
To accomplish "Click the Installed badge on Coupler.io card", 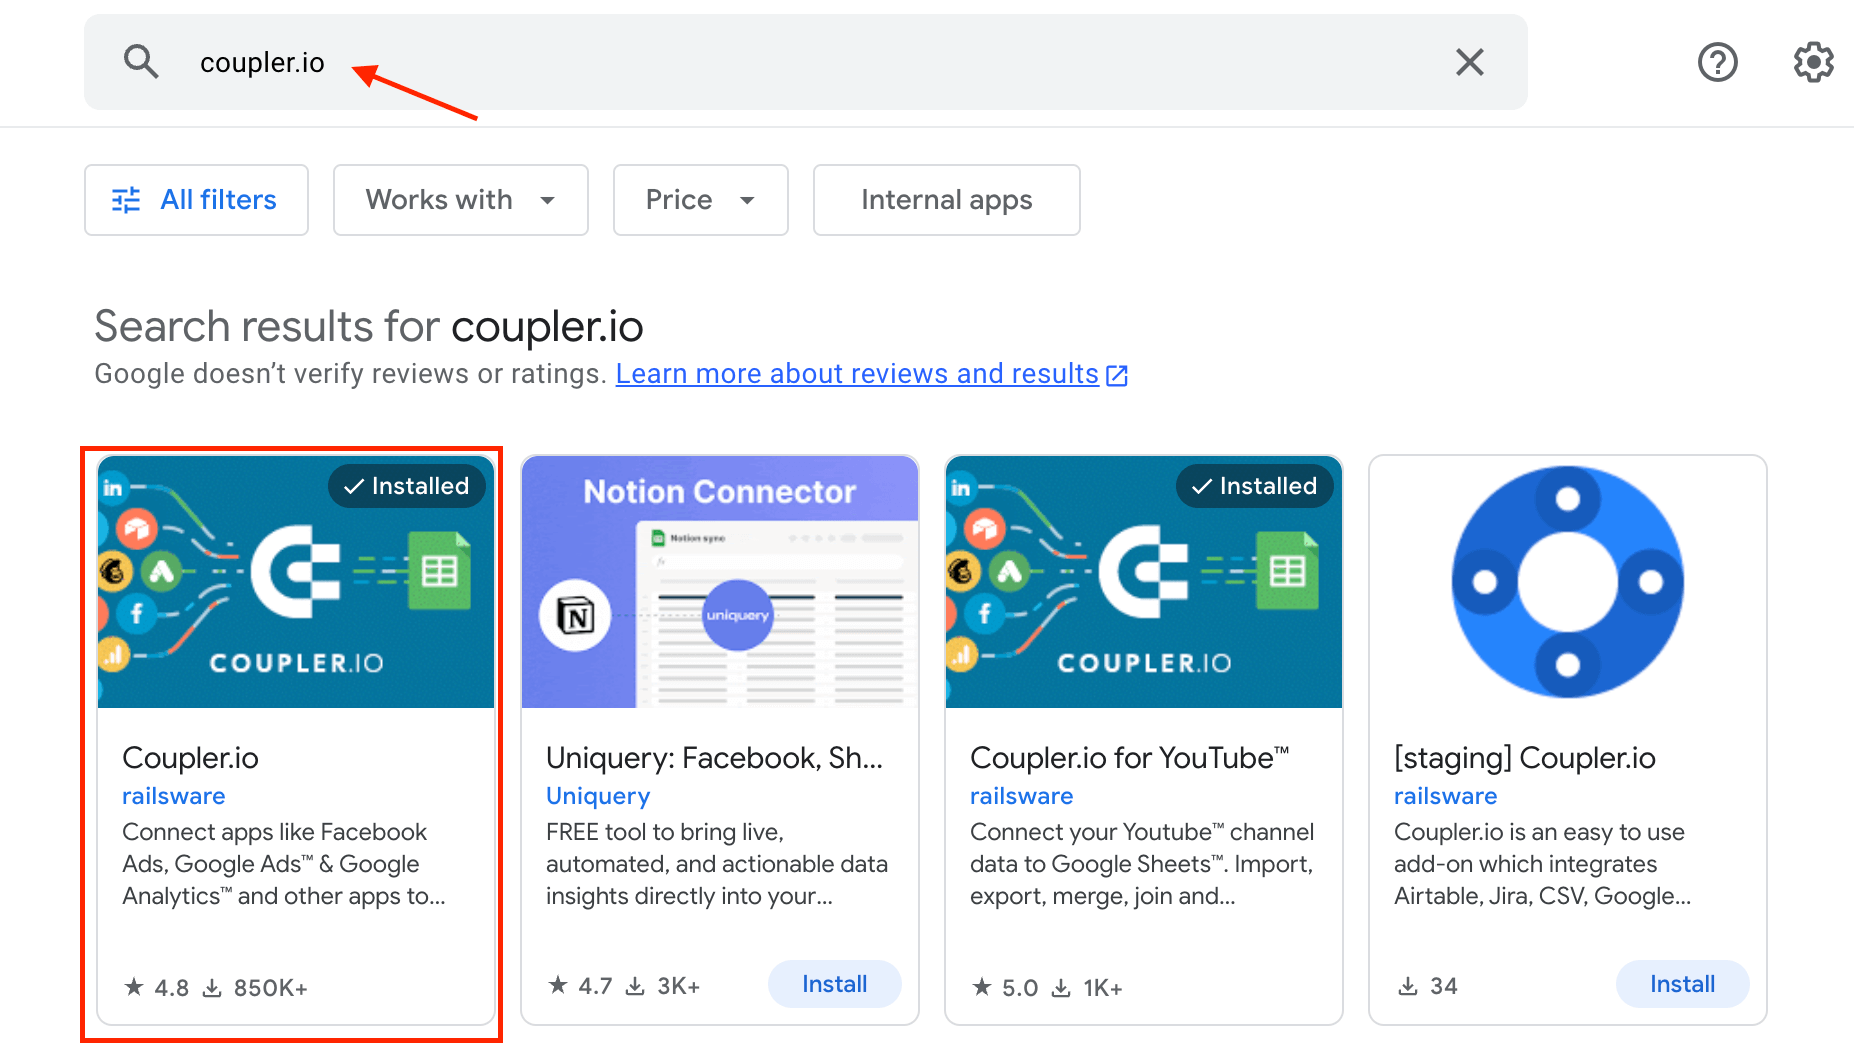I will [407, 486].
